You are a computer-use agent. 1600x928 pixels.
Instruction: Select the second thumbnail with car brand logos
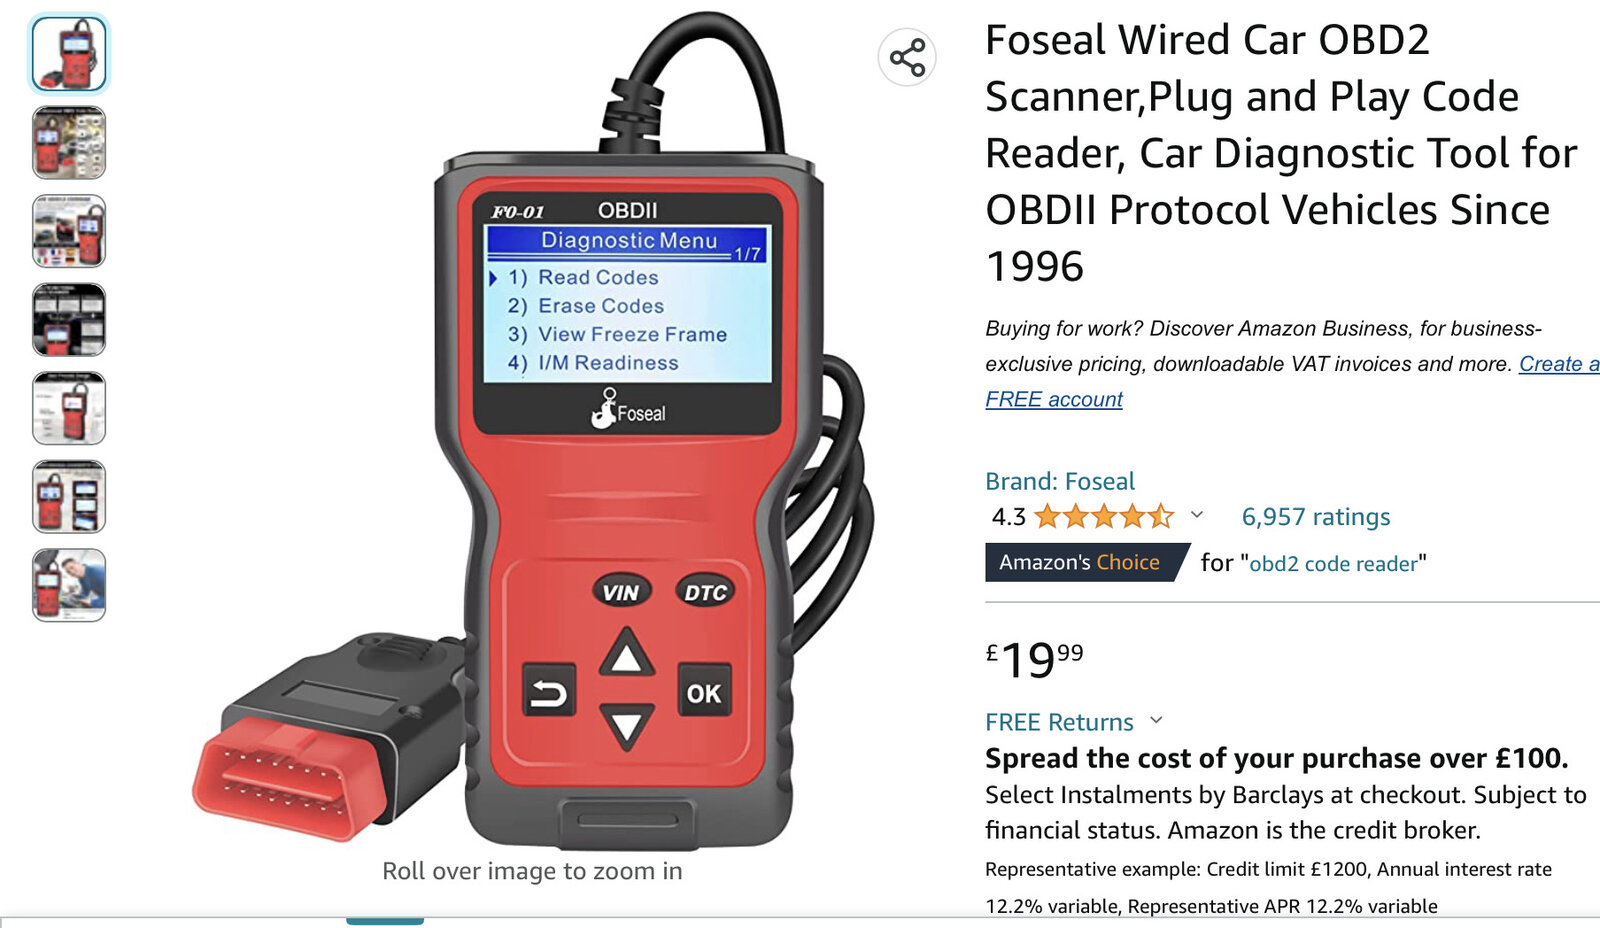click(x=69, y=143)
